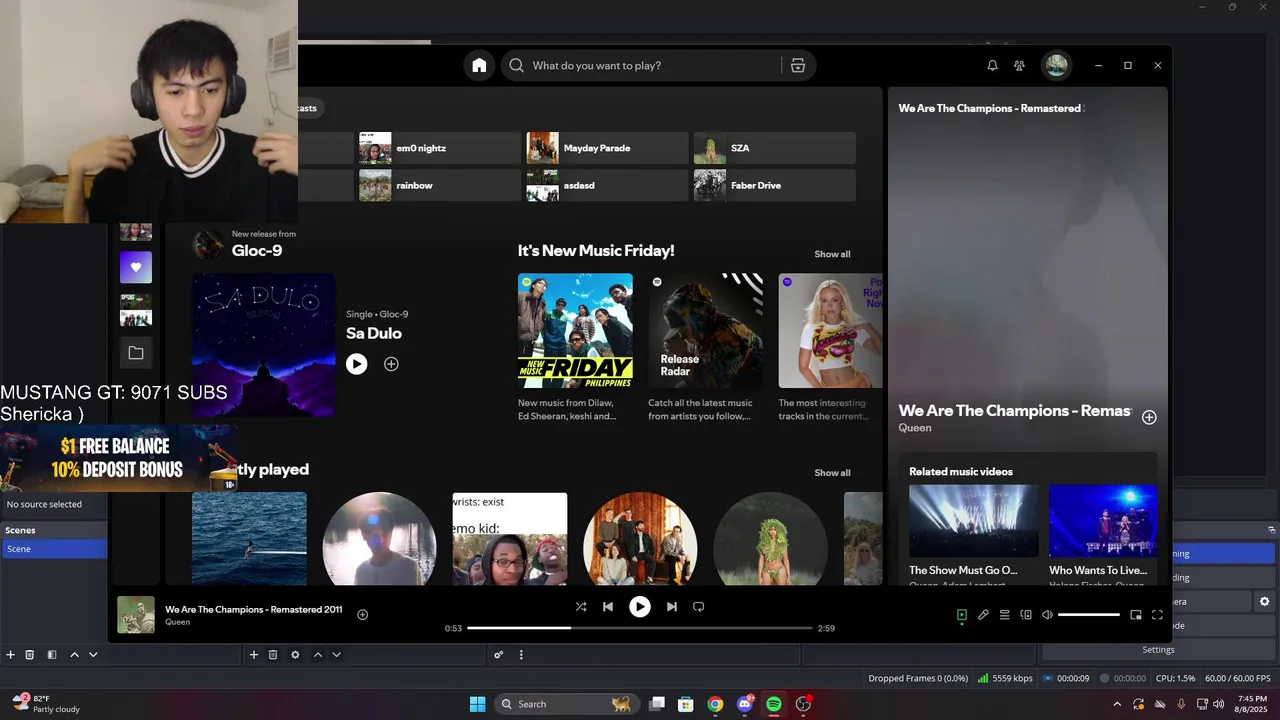This screenshot has width=1280, height=720.
Task: Add a new source in OBS
Action: [x=254, y=655]
